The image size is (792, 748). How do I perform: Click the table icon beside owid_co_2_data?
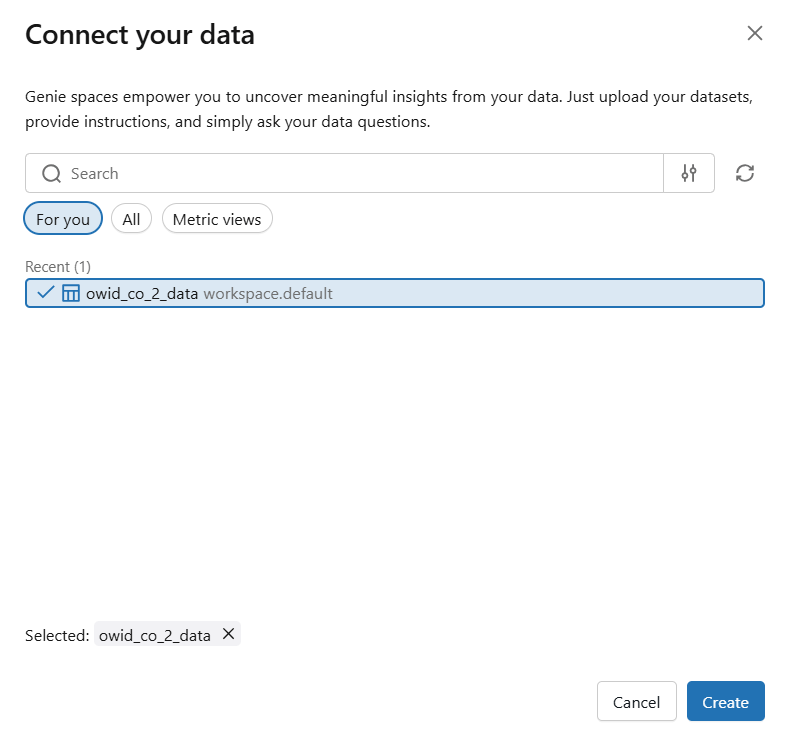(x=71, y=293)
